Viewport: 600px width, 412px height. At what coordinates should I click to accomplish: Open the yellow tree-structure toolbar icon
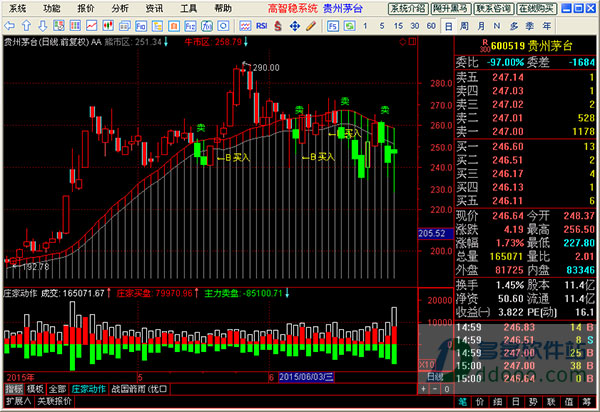click(157, 26)
